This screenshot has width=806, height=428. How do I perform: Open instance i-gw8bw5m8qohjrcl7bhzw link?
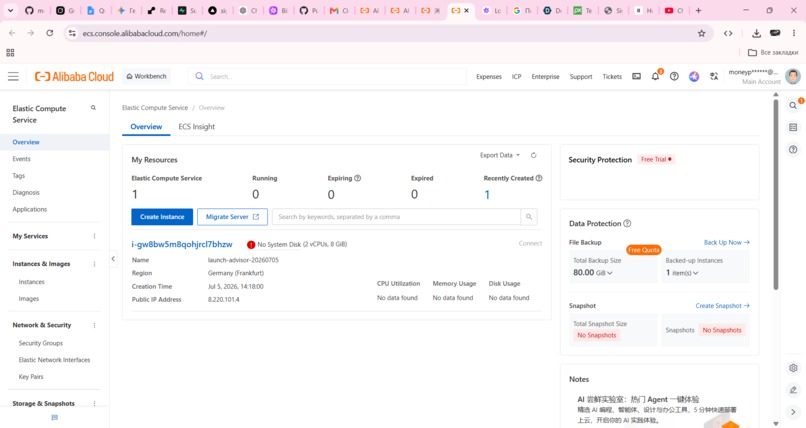click(182, 244)
